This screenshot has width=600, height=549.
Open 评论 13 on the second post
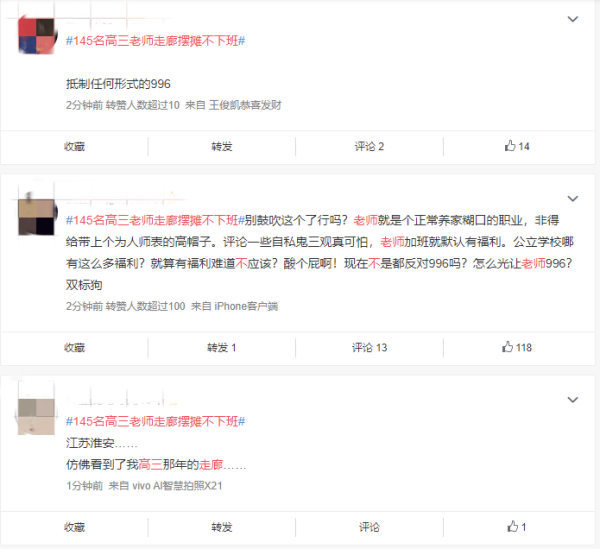[369, 347]
